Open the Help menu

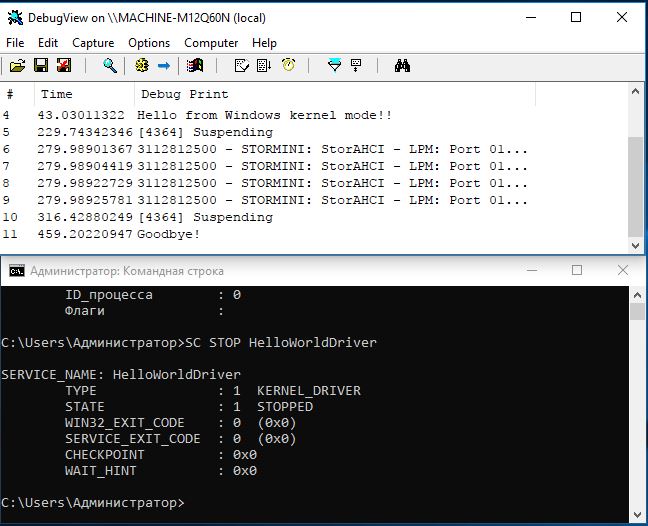(264, 43)
